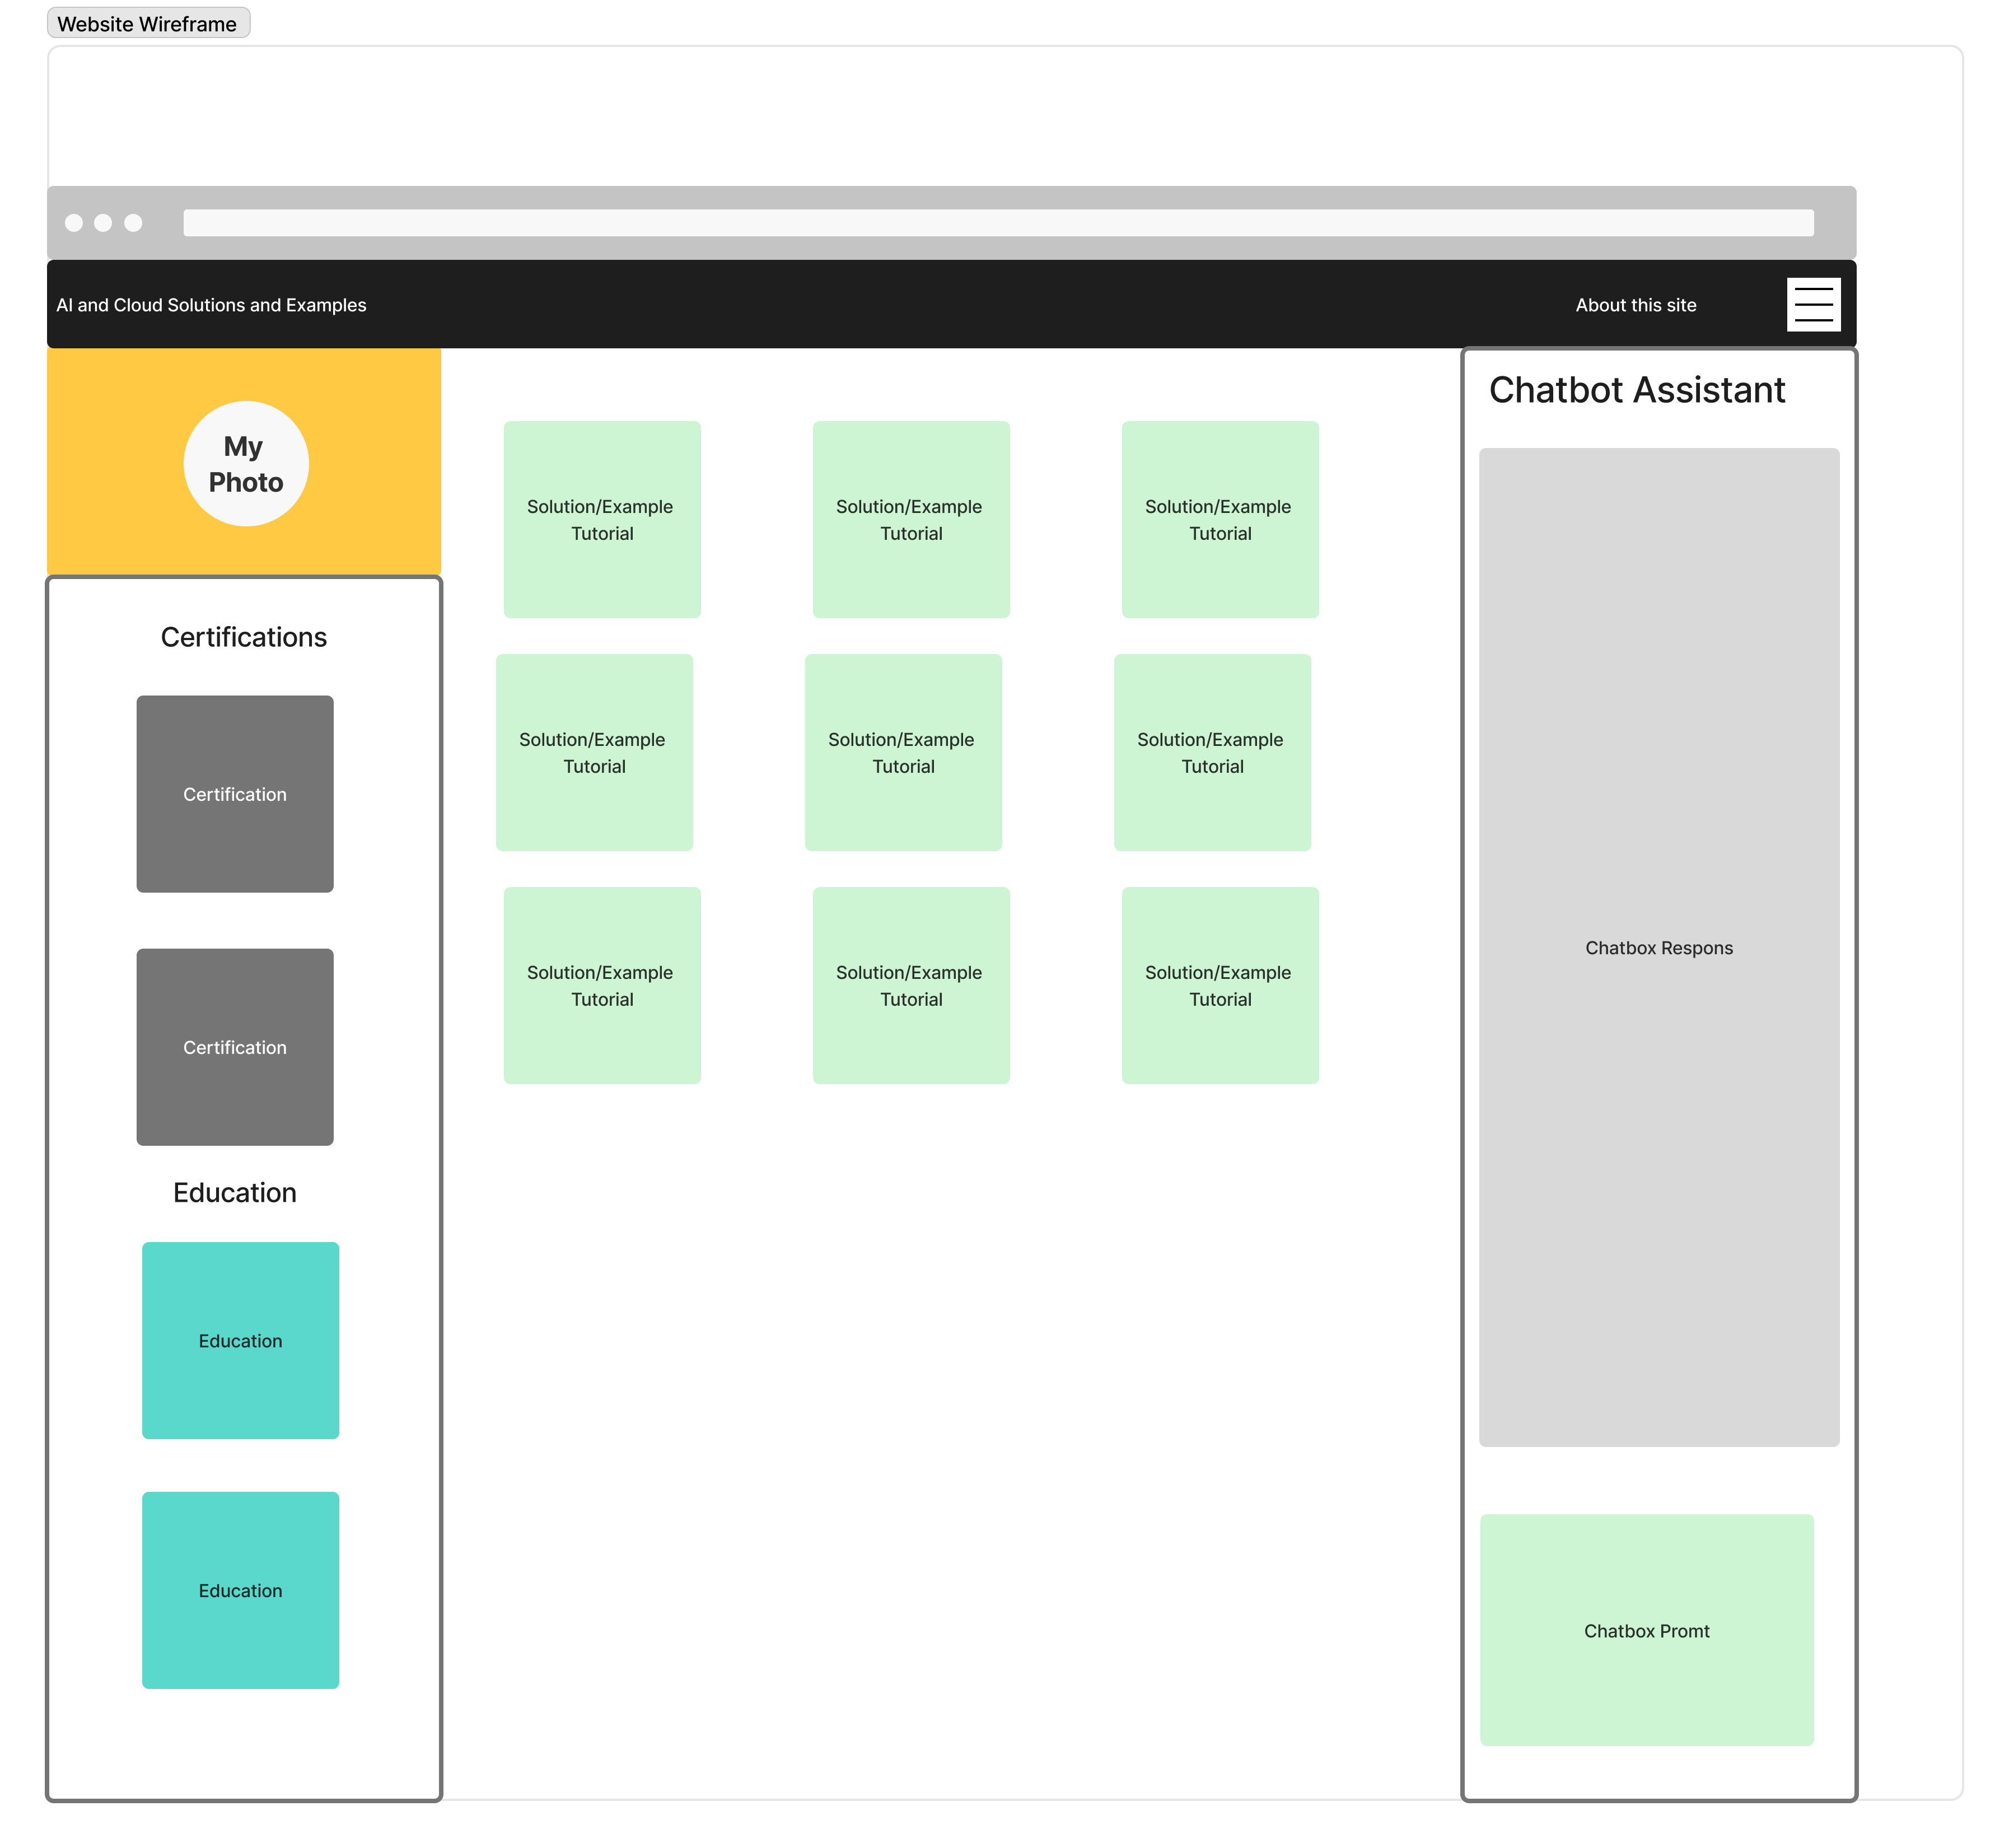Click the Certifications section heading
This screenshot has height=1848, width=2009.
pos(244,637)
